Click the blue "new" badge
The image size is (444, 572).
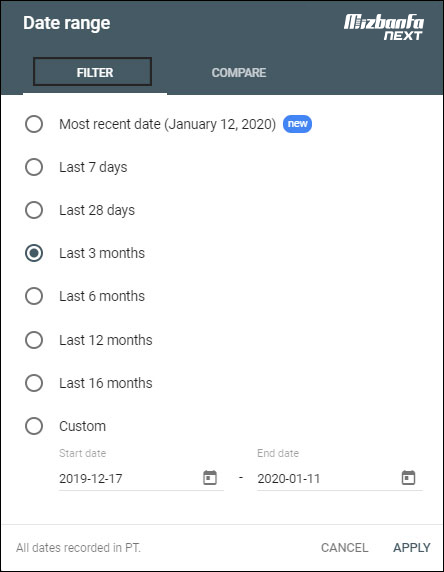coord(297,124)
